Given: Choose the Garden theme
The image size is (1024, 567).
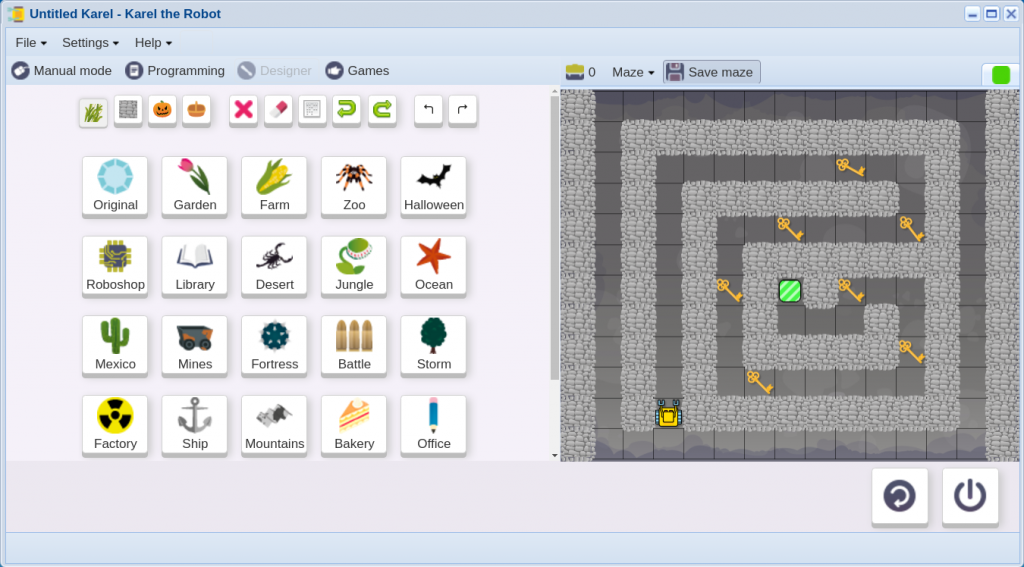Looking at the screenshot, I should pyautogui.click(x=195, y=186).
